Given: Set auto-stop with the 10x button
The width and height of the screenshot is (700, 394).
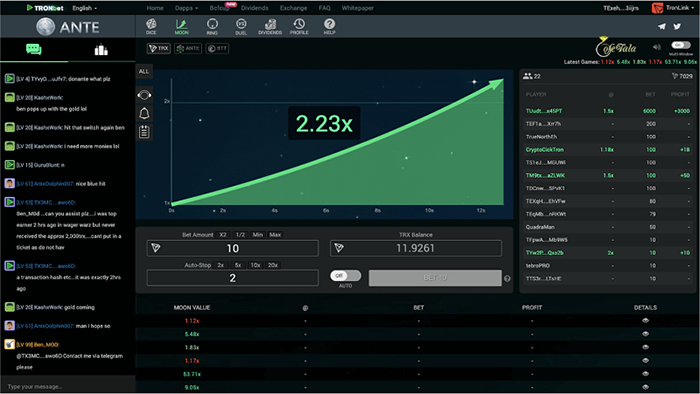Looking at the screenshot, I should click(255, 265).
